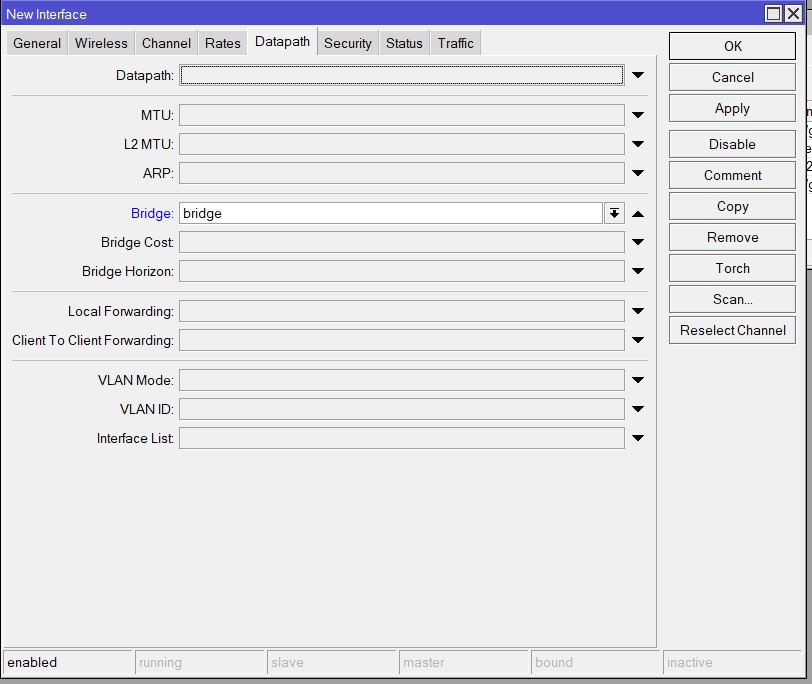Click the MTU input field

pos(402,115)
